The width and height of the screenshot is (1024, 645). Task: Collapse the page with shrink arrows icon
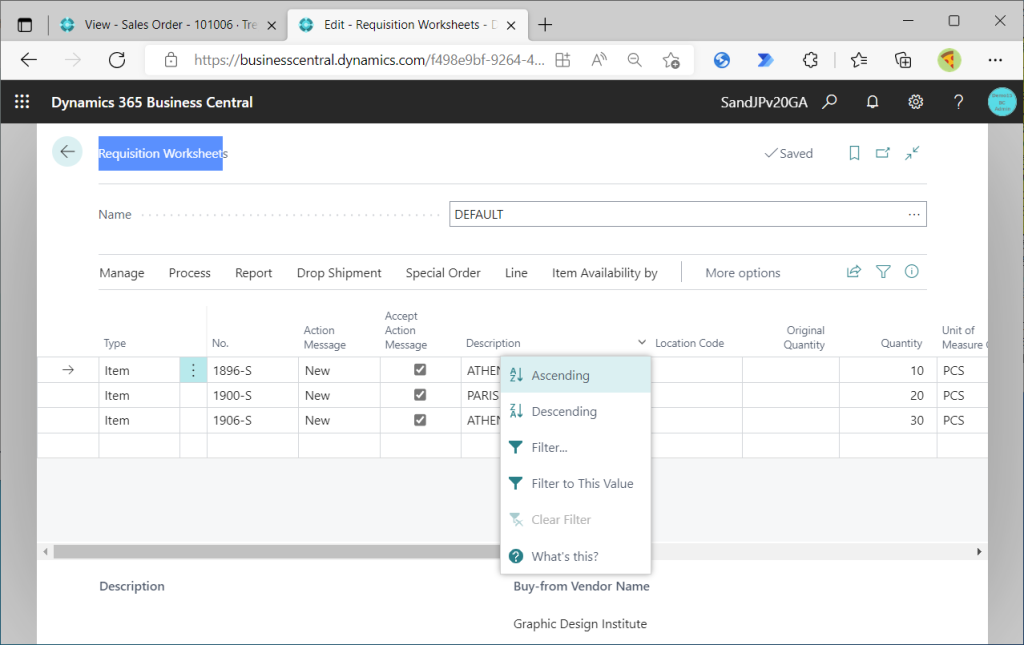pyautogui.click(x=912, y=153)
